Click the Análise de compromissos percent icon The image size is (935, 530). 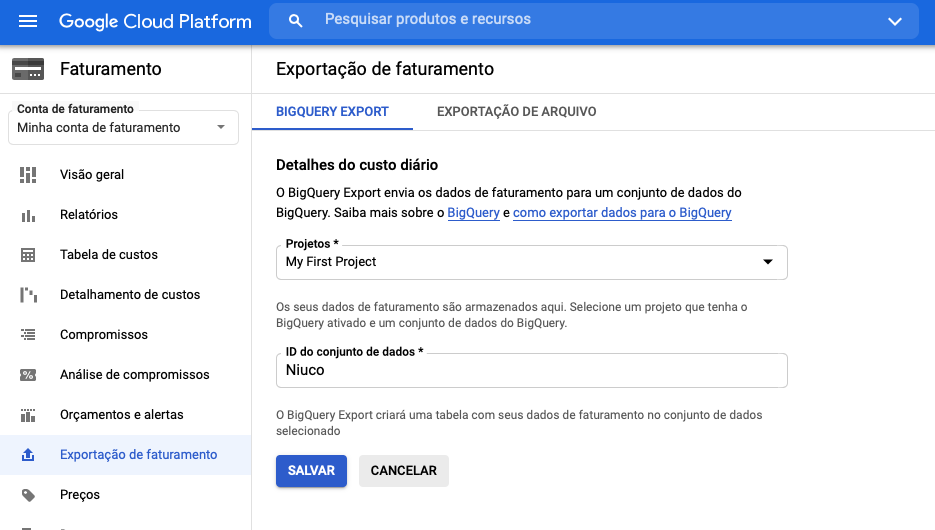(28, 375)
